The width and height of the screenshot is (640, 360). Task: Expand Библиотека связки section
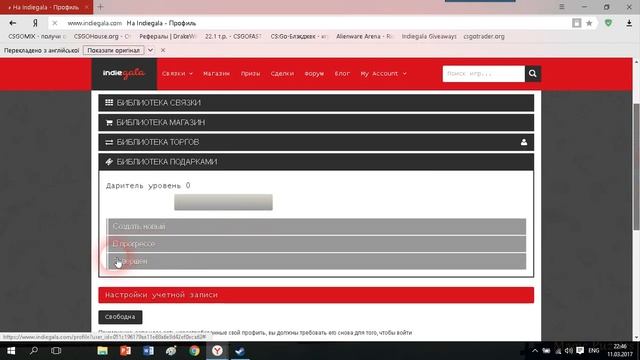316,103
